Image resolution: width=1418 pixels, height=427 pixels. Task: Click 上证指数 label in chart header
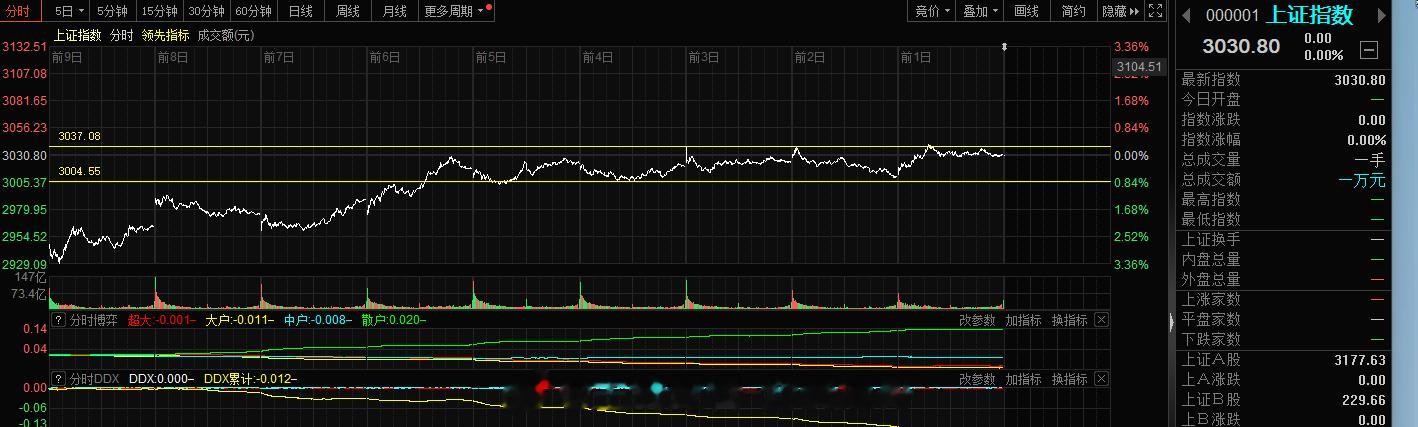coord(77,35)
